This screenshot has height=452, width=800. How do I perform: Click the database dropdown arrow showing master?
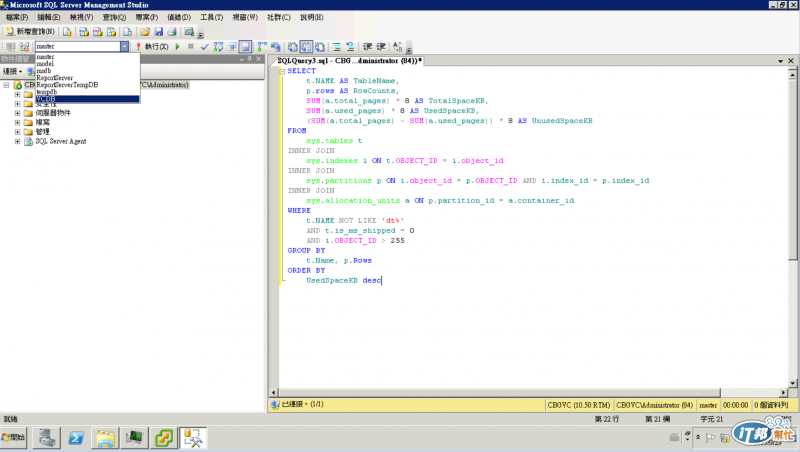124,46
